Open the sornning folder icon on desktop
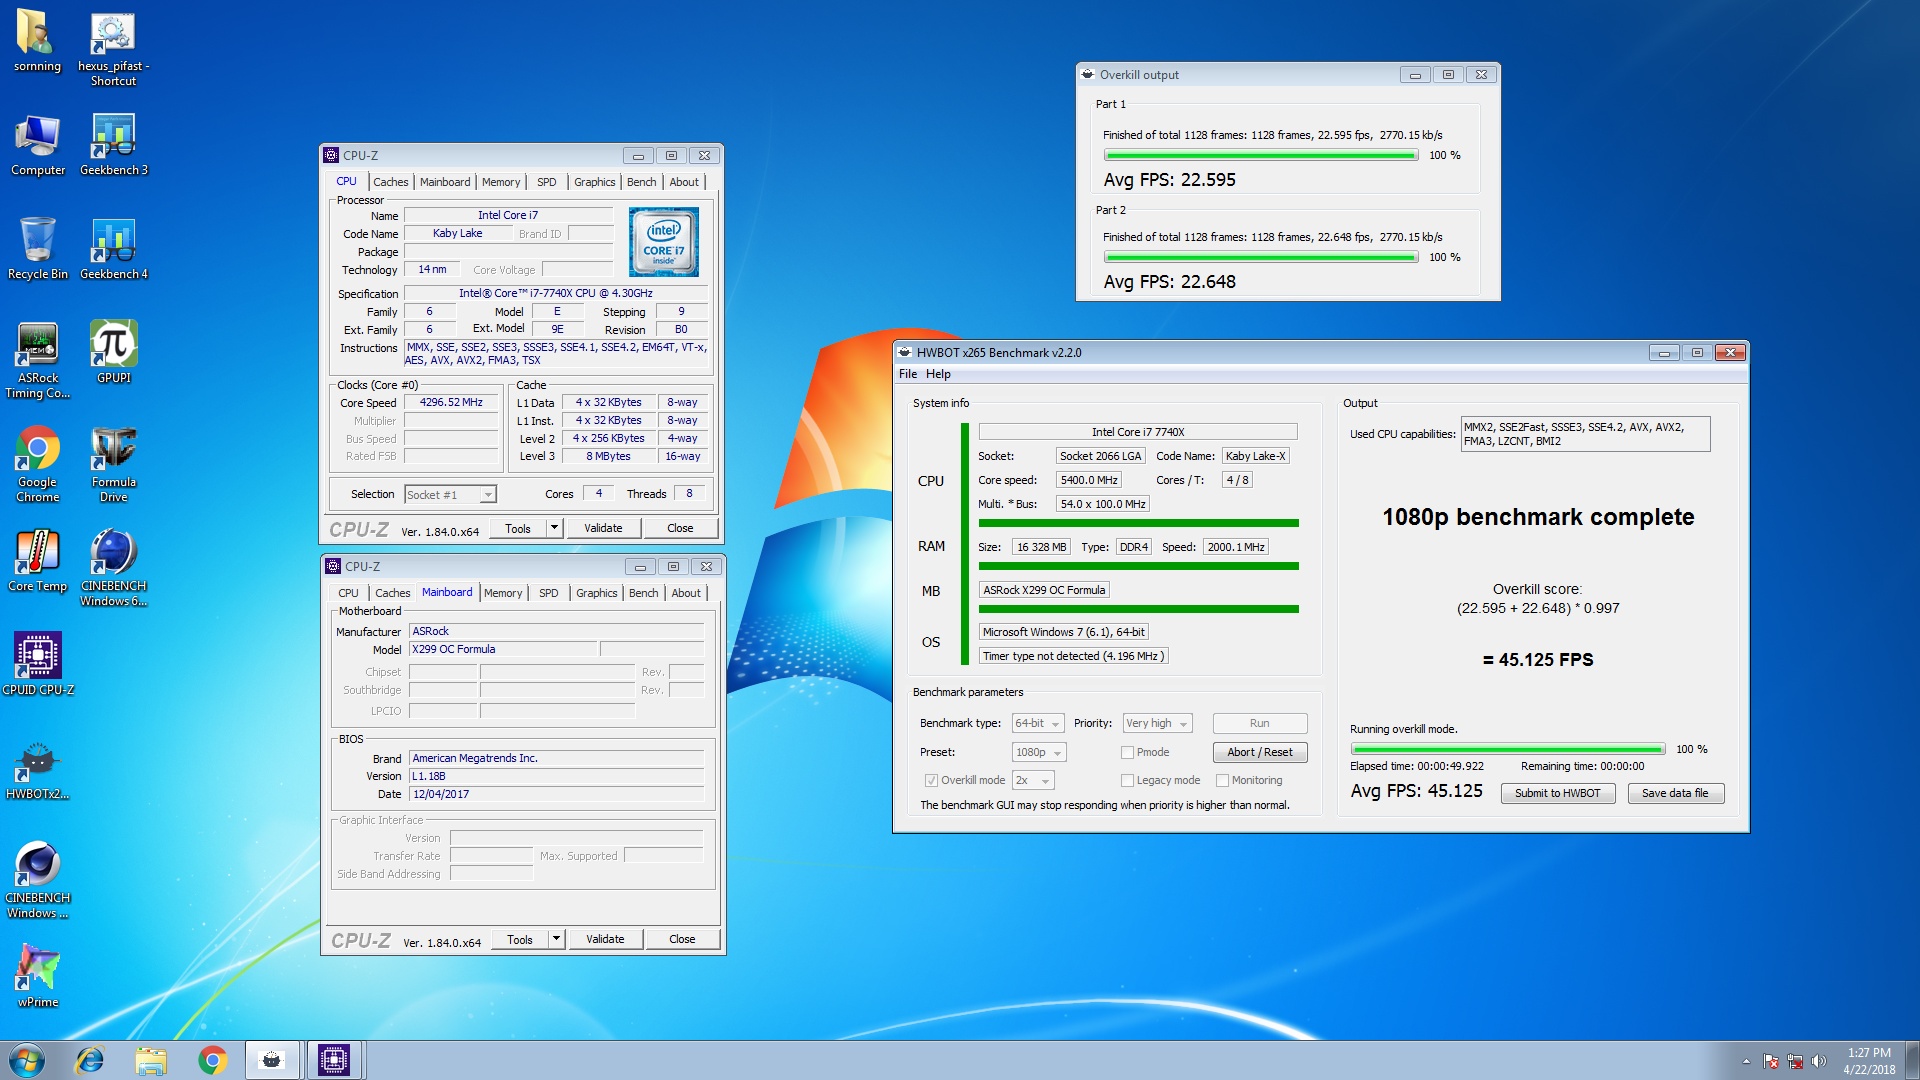 click(x=37, y=42)
